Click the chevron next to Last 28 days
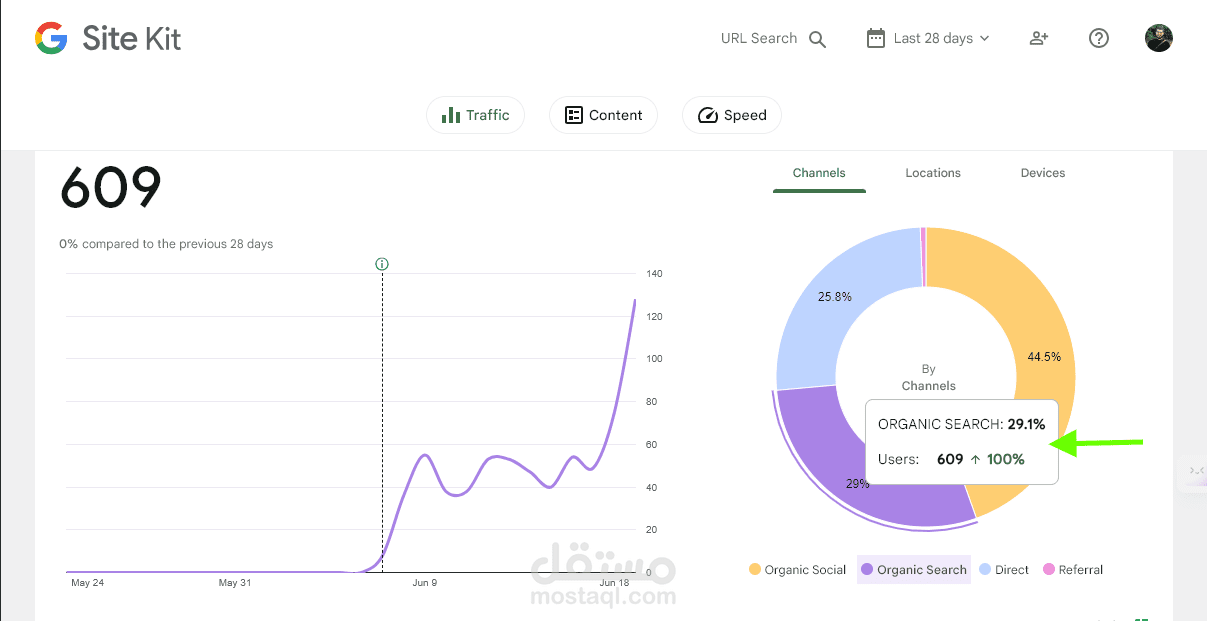Viewport: 1207px width, 621px height. 984,38
